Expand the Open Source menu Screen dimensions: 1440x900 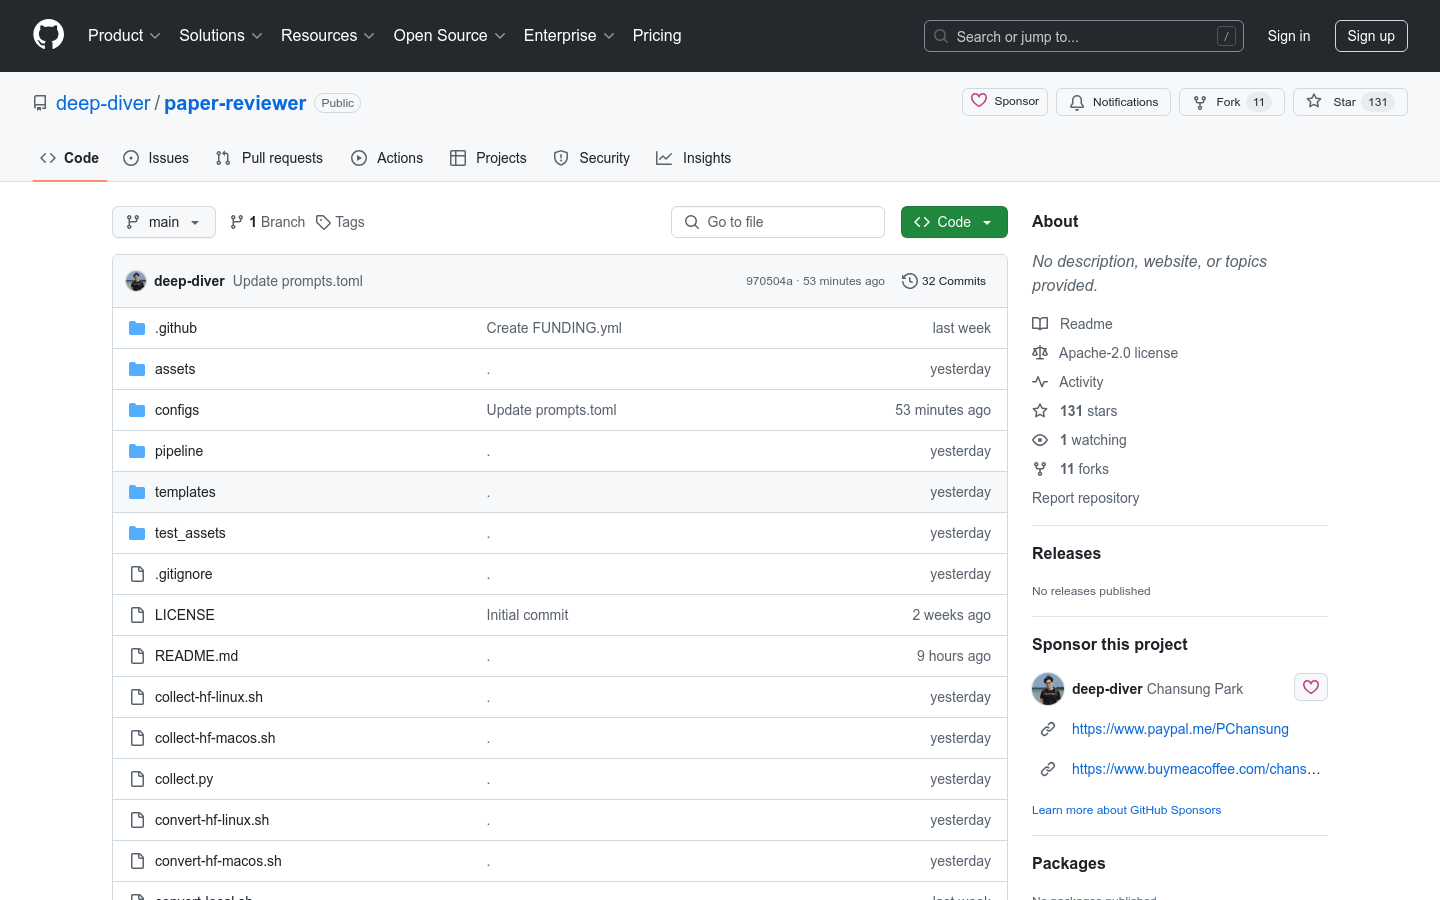(x=450, y=35)
